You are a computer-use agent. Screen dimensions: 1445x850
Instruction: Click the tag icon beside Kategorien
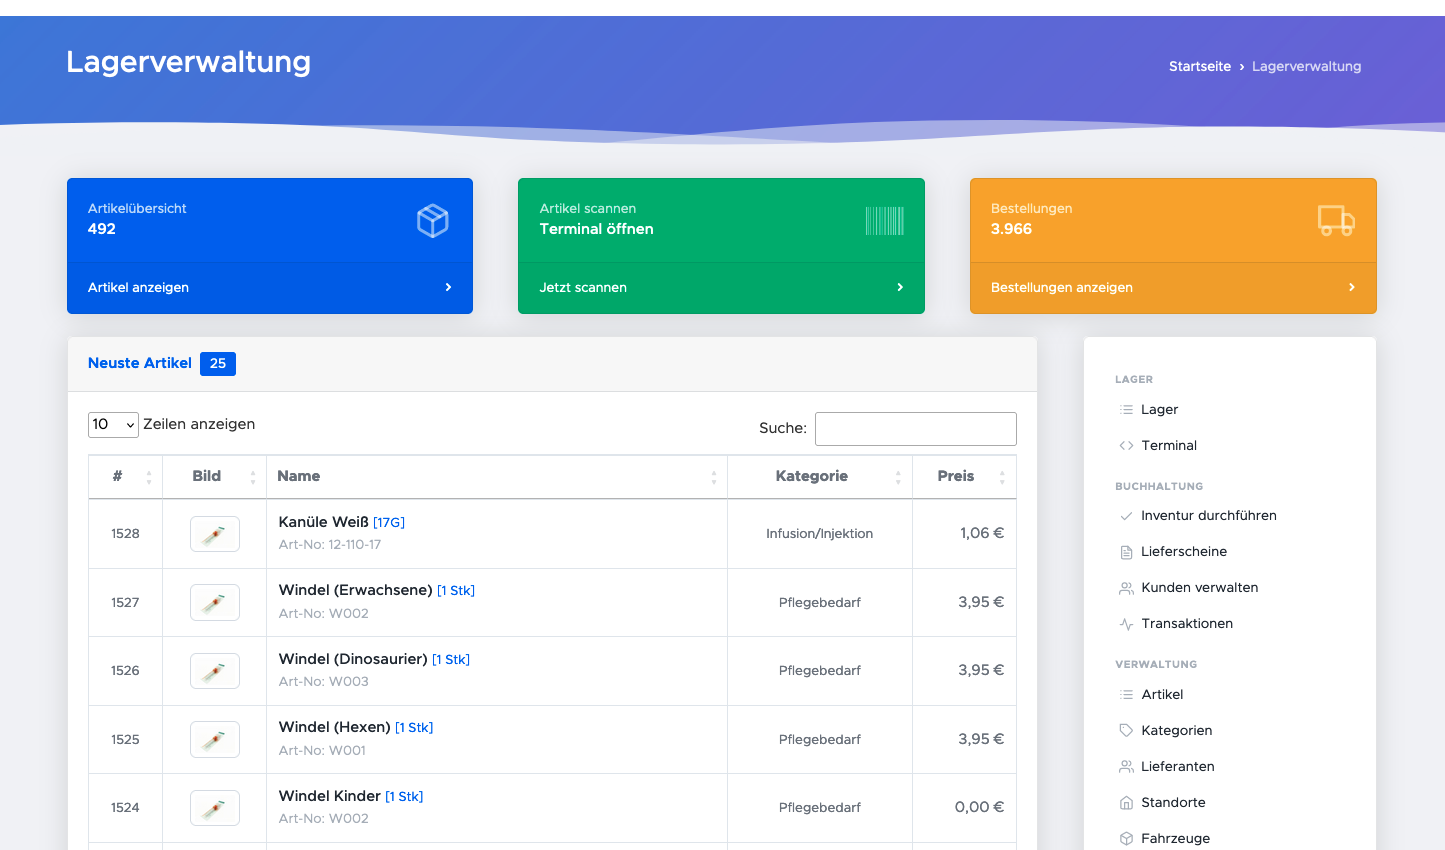(x=1126, y=731)
